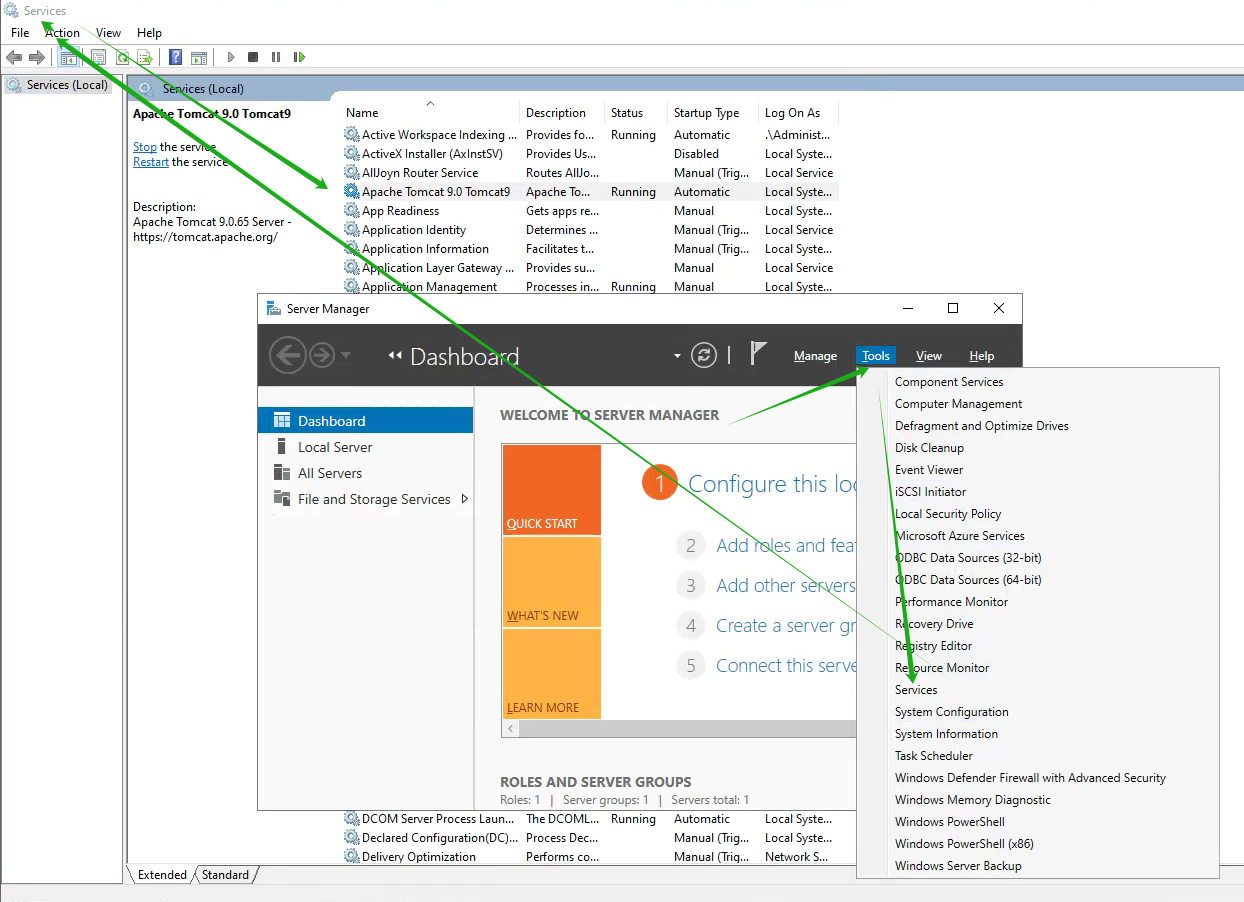
Task: Click welcome panel horizontal scrollbar left arrow
Action: 511,729
